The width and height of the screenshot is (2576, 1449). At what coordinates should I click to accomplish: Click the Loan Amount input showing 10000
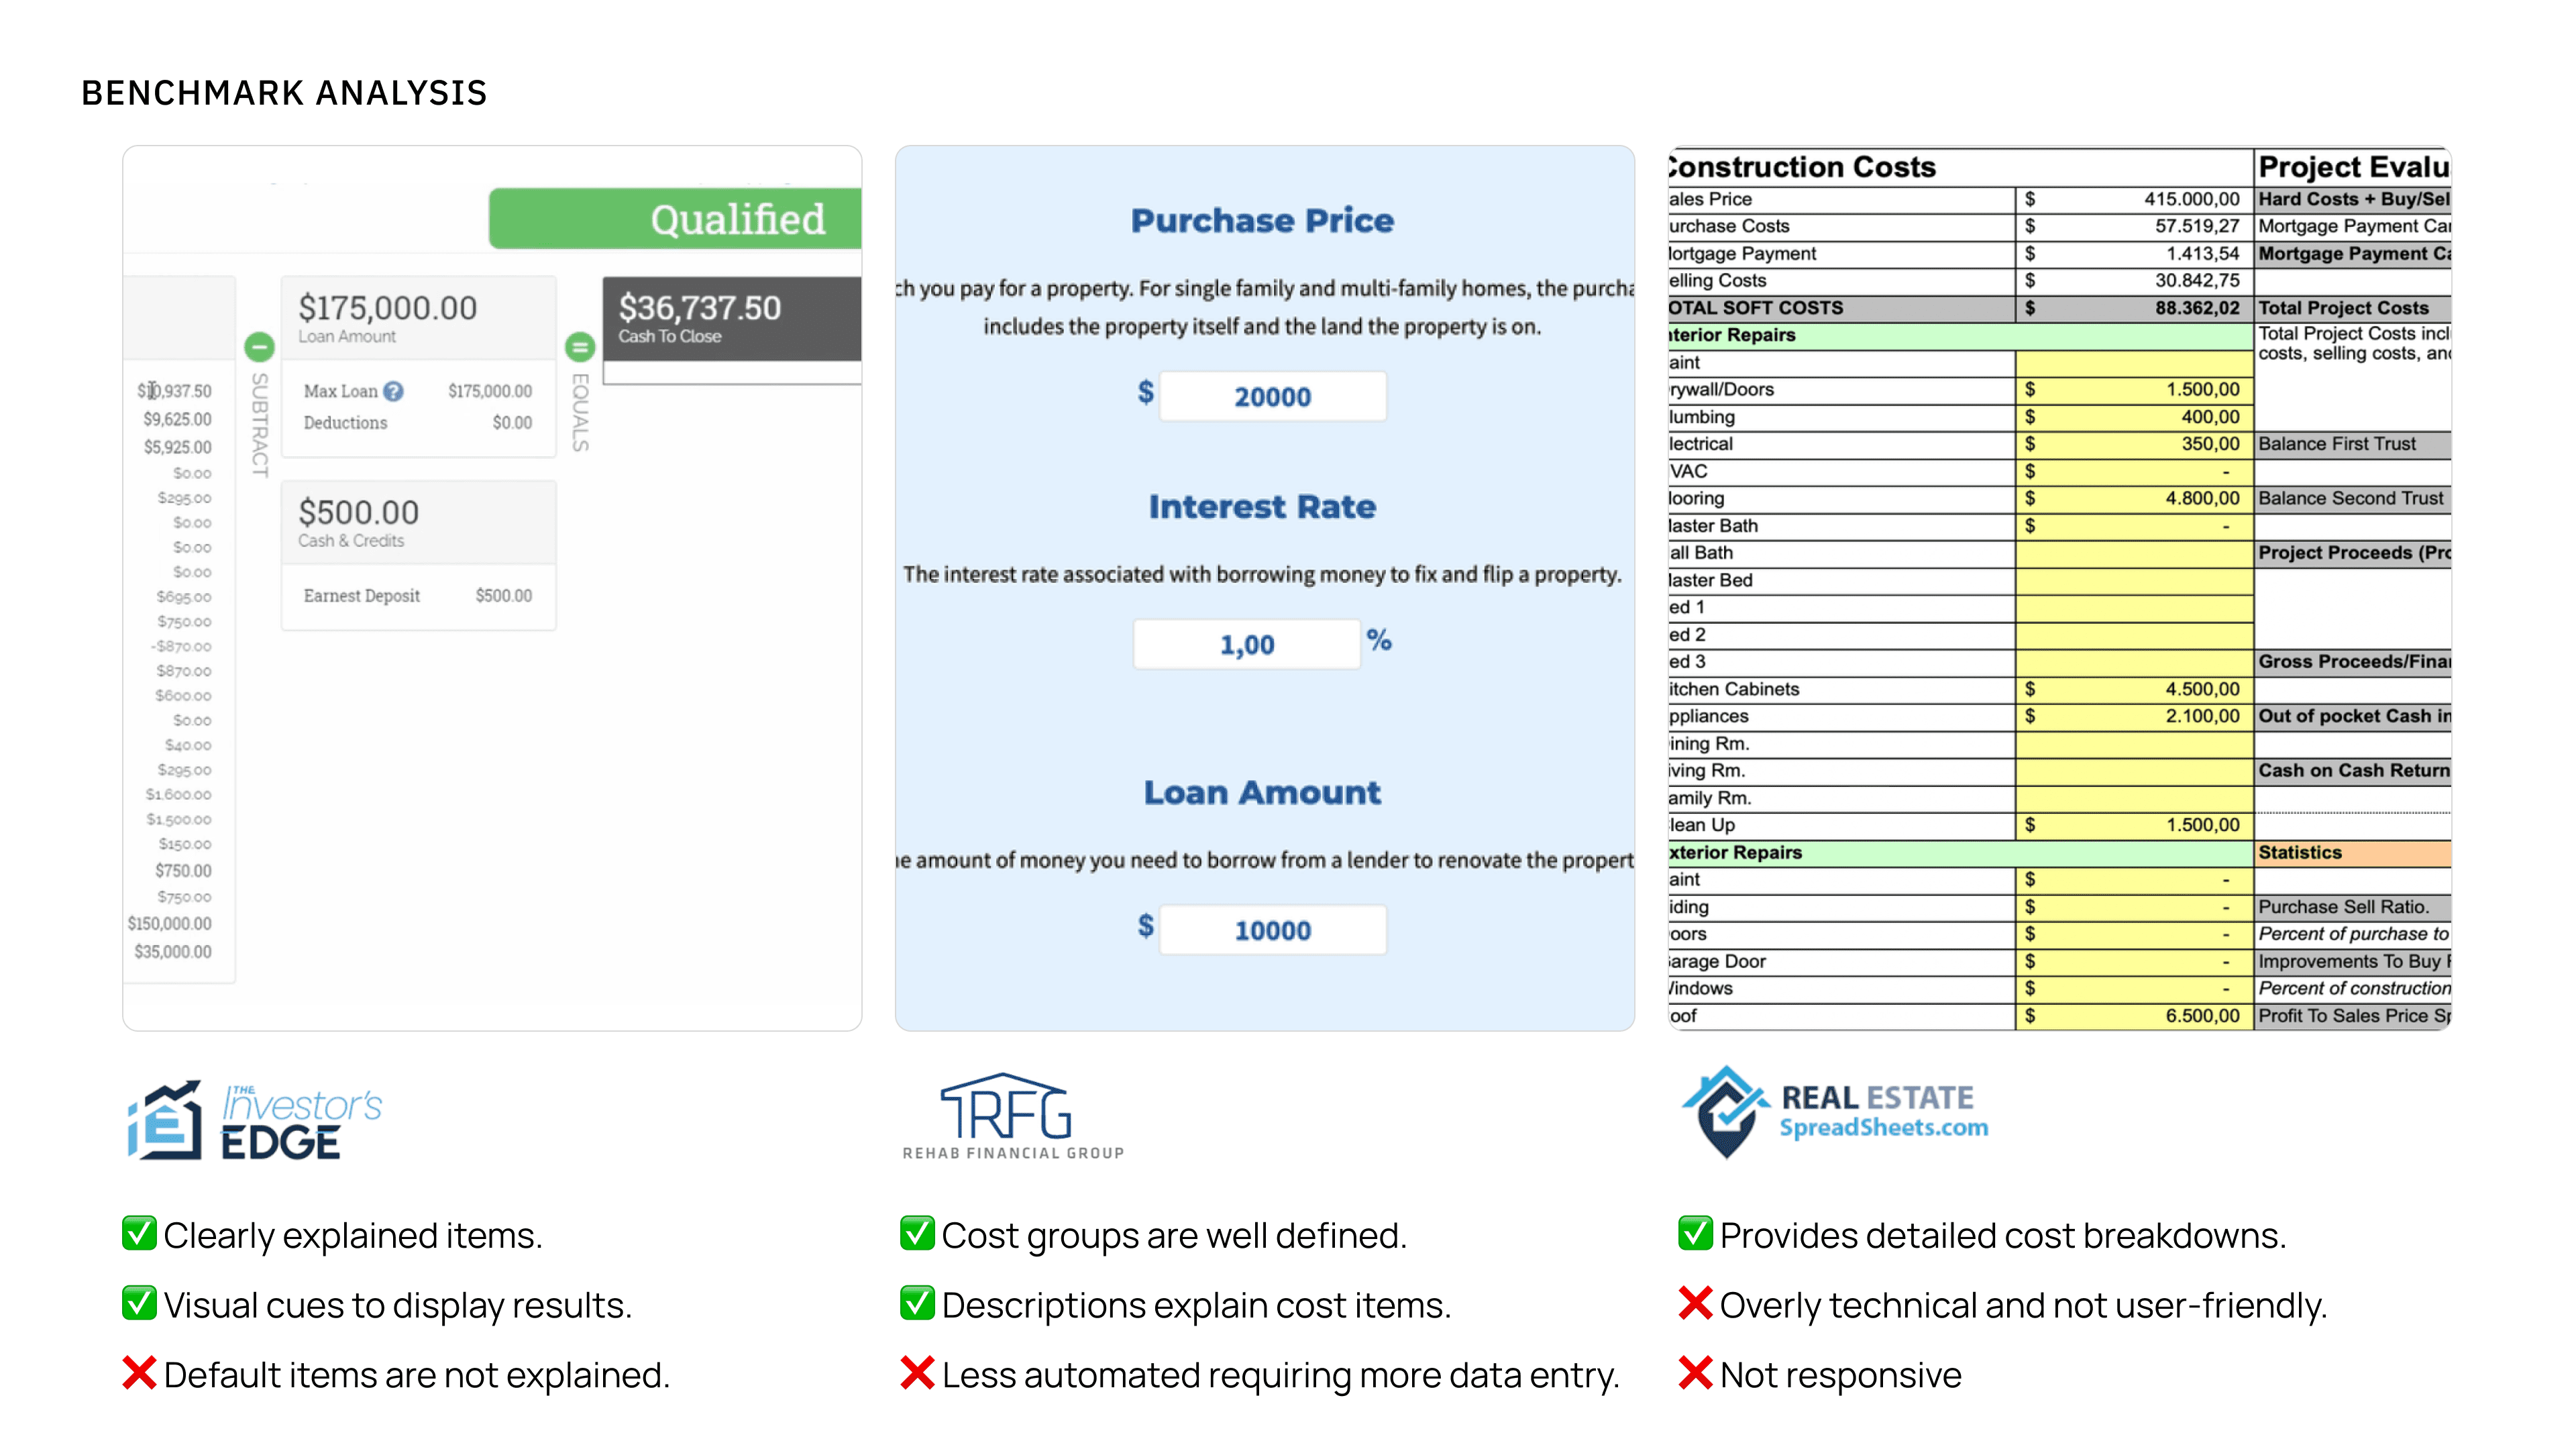(1272, 931)
